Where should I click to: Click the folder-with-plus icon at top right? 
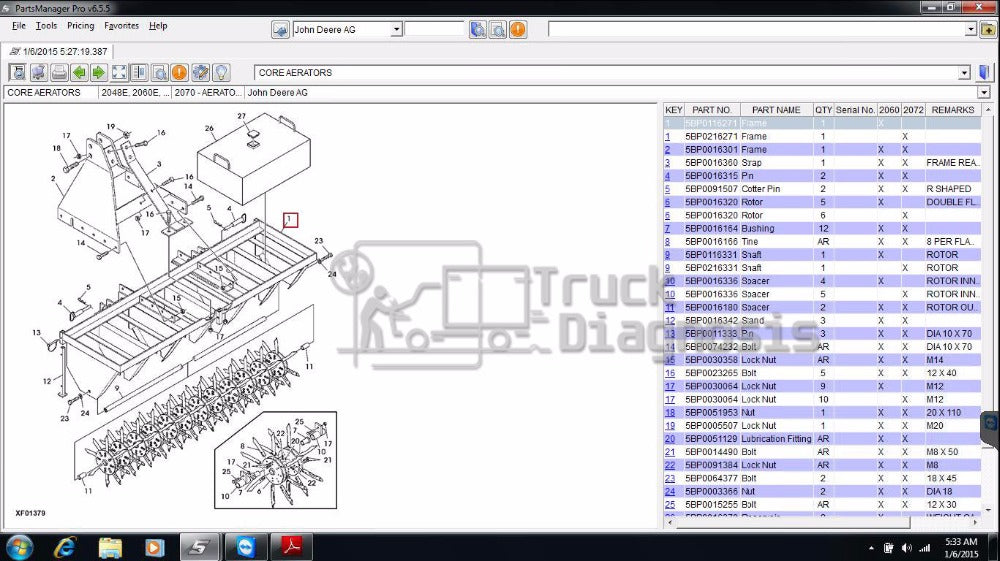pos(988,30)
